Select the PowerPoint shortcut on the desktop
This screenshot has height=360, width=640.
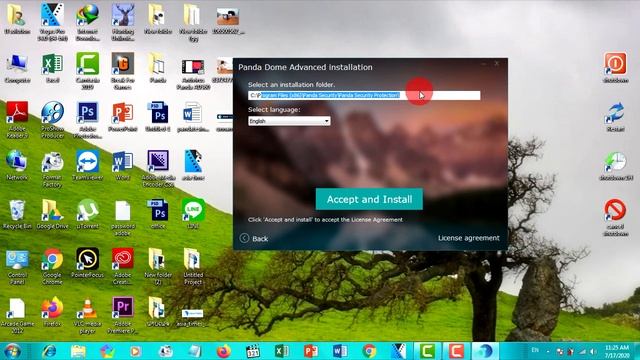coord(123,117)
